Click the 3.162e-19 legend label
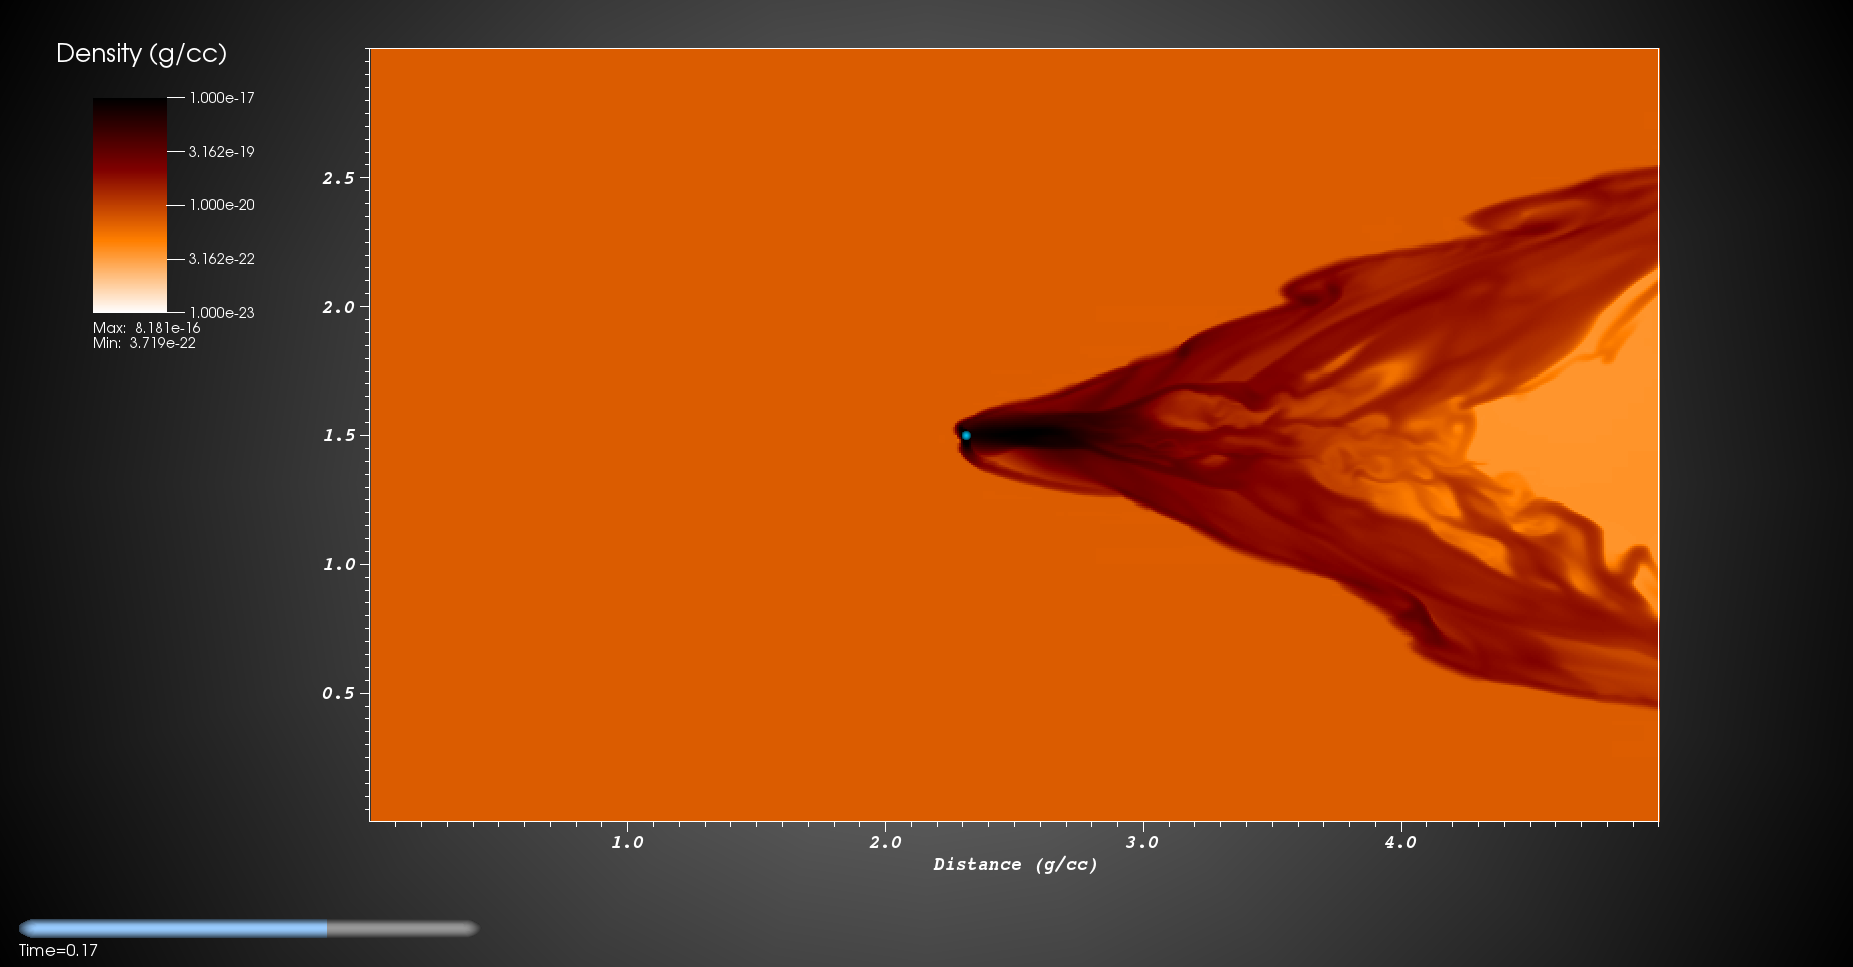Image resolution: width=1853 pixels, height=967 pixels. click(222, 152)
